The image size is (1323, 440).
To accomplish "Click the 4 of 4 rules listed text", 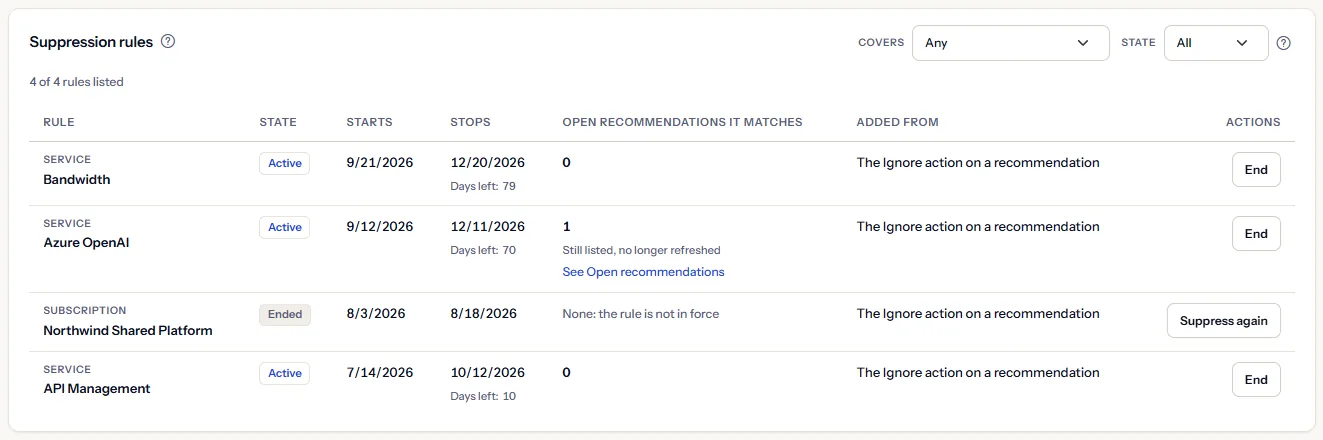I will pos(76,82).
